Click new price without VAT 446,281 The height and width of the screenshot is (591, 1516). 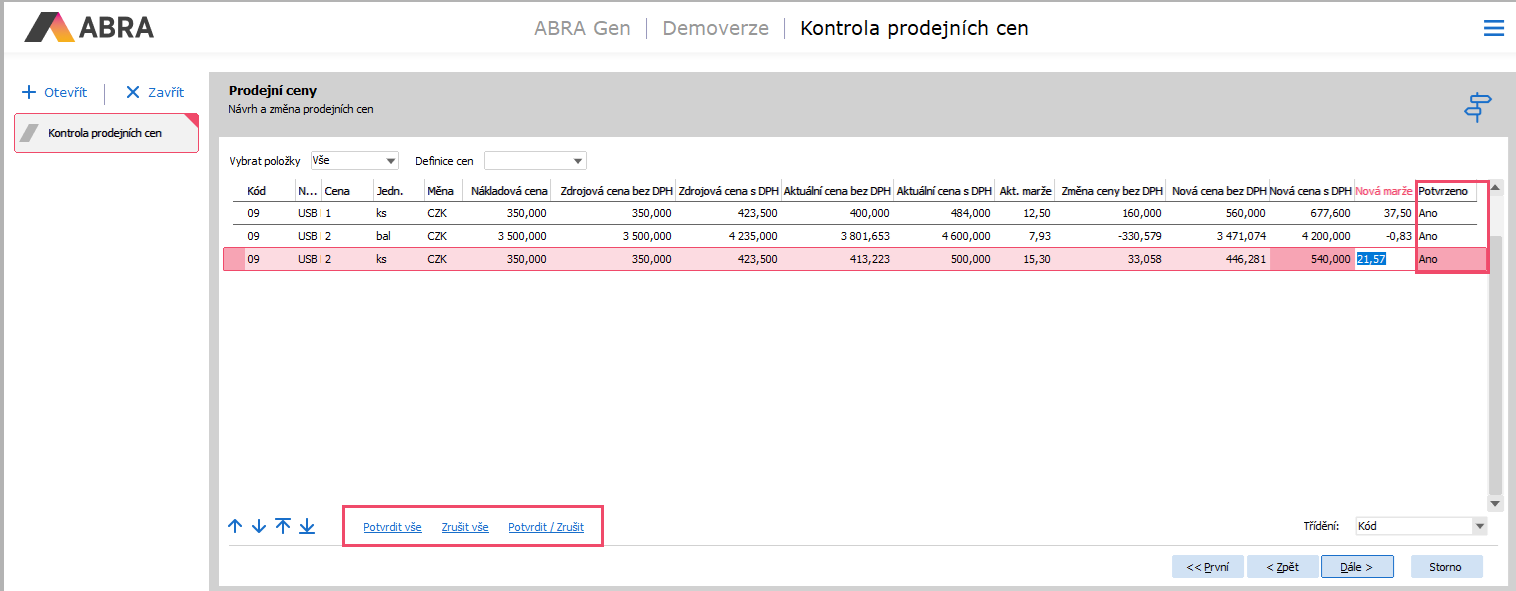click(1246, 259)
